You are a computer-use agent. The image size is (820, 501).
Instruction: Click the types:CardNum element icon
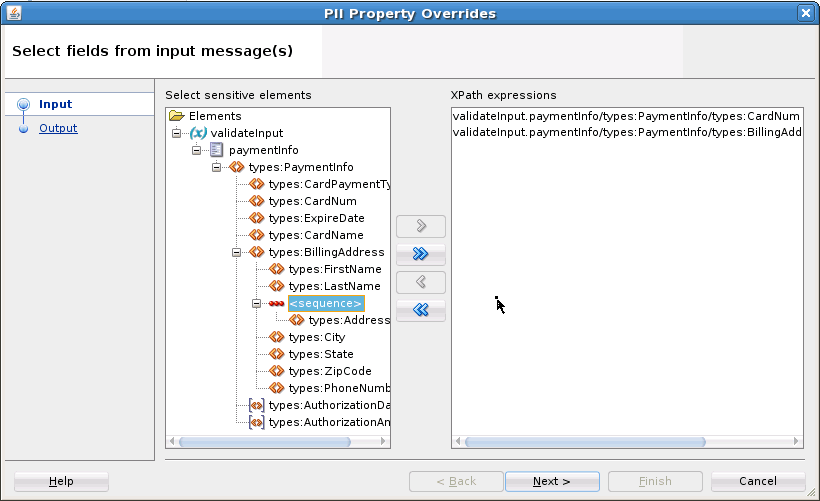tap(256, 201)
